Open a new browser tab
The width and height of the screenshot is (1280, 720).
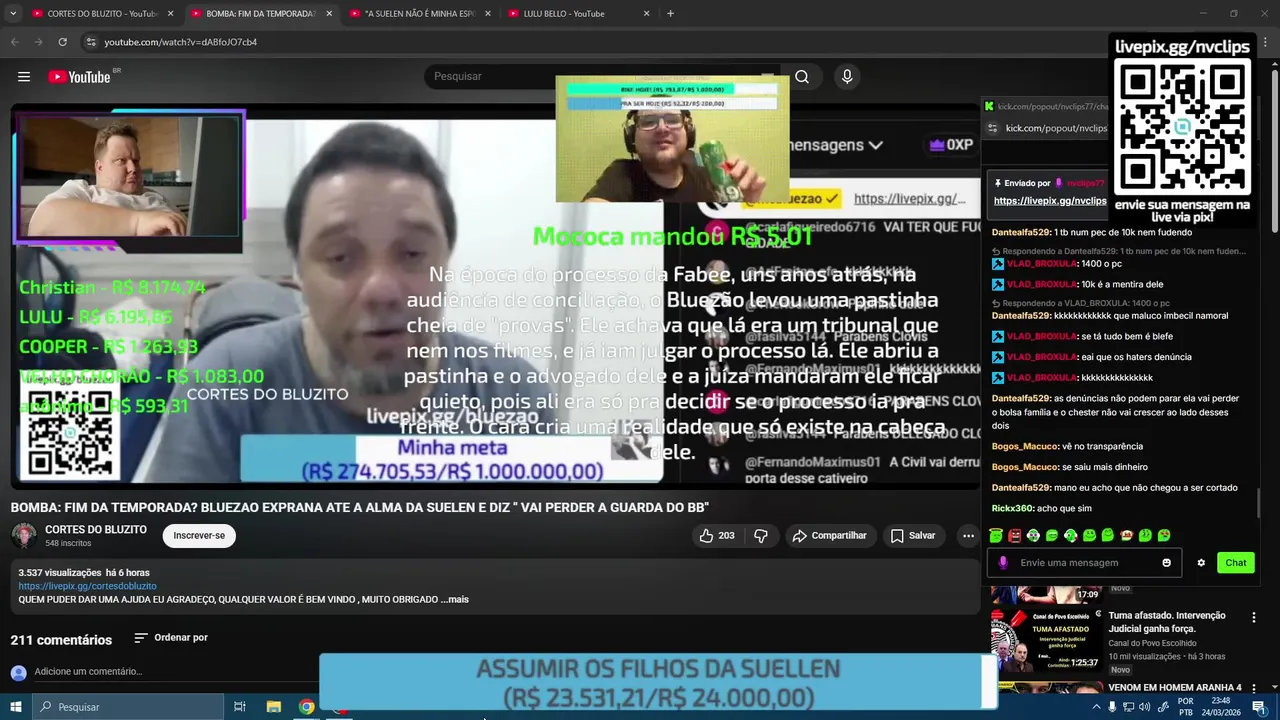670,14
